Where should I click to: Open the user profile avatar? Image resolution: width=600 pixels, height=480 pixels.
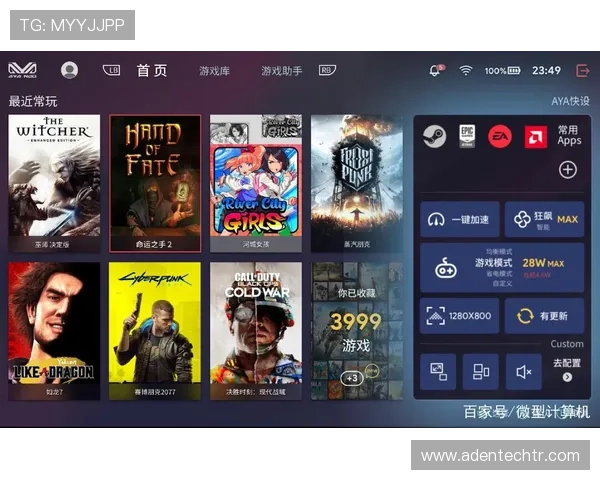pyautogui.click(x=69, y=70)
